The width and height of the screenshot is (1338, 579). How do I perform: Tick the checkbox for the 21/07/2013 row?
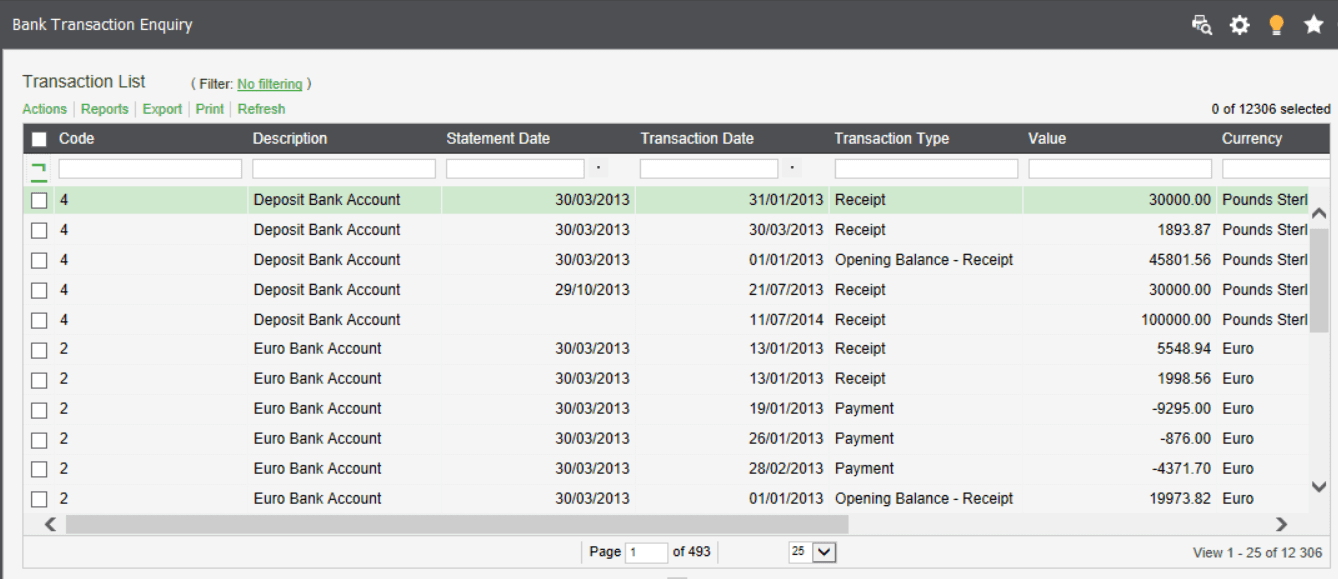coord(39,290)
